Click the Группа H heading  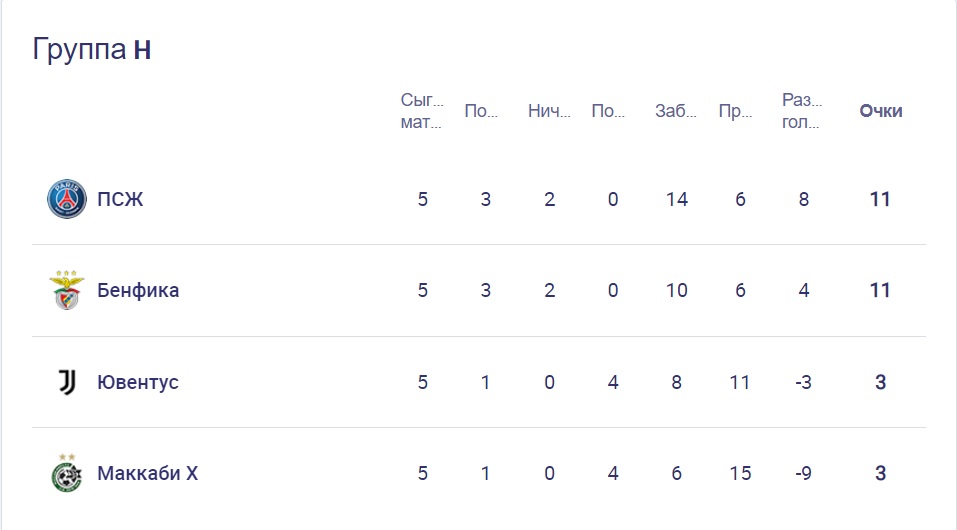[92, 49]
